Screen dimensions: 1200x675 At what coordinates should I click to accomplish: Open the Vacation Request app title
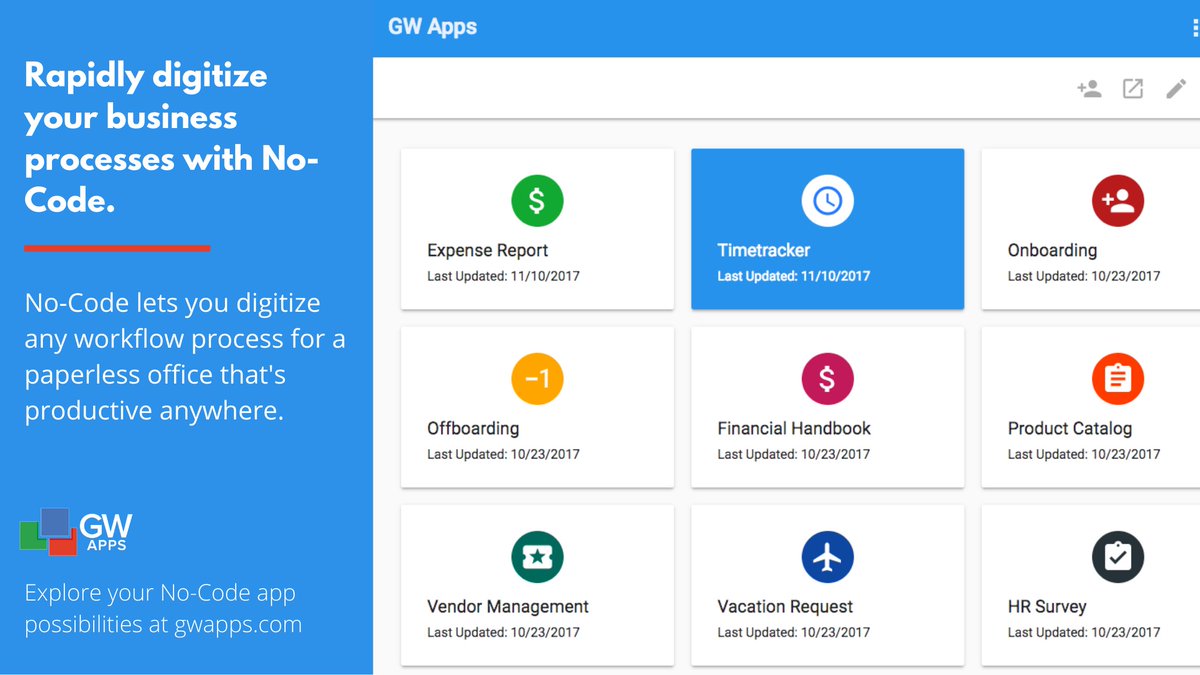point(785,606)
